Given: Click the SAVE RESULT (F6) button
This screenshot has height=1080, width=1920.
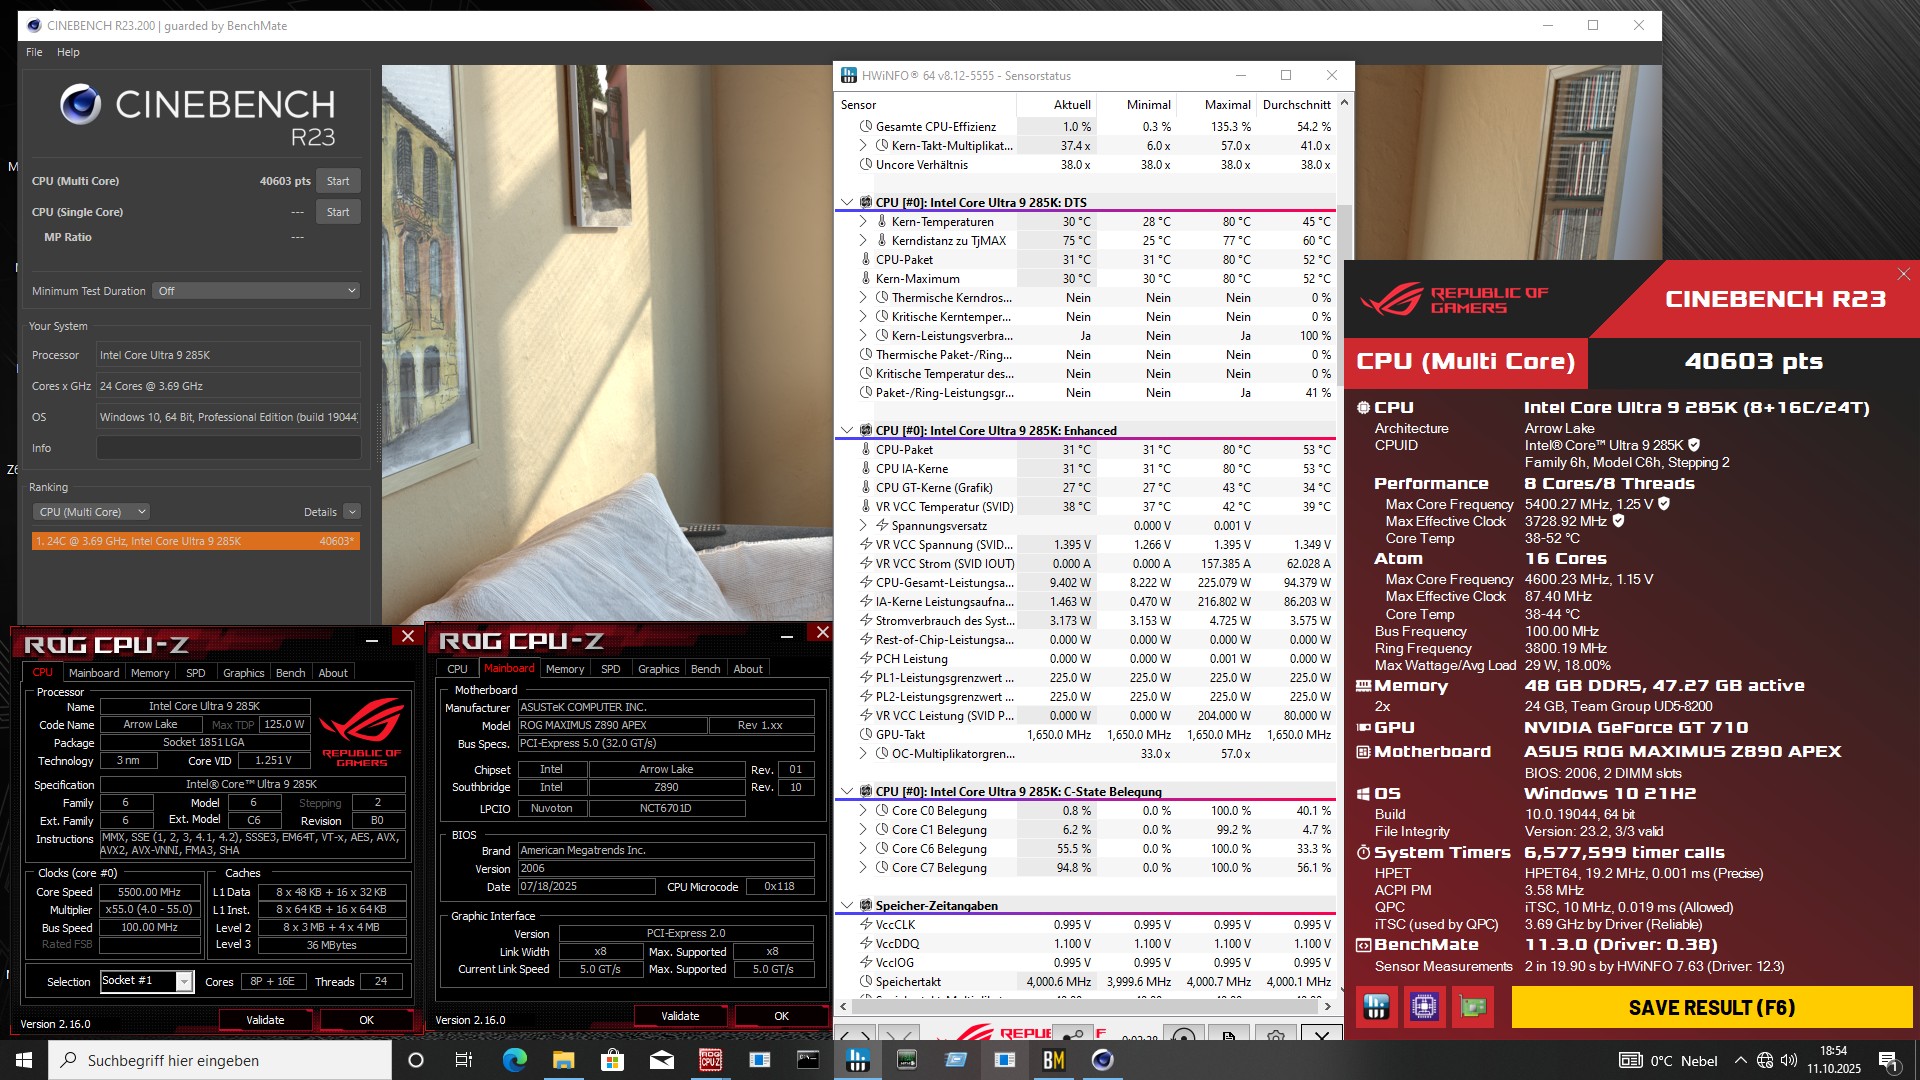Looking at the screenshot, I should [1711, 1008].
